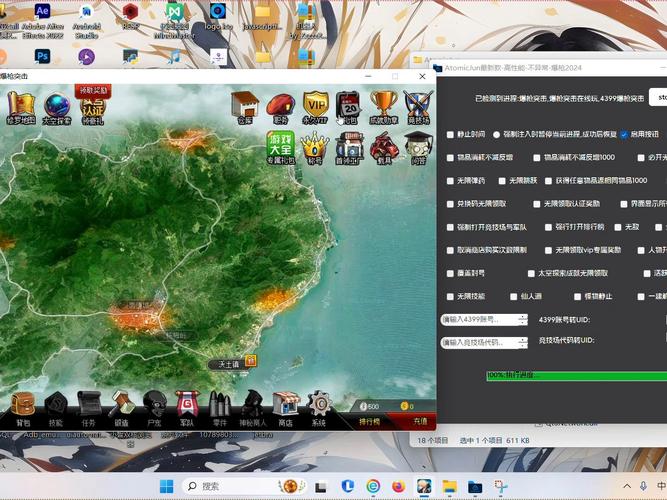Open the Windows Start menu
The height and width of the screenshot is (500, 667).
tap(166, 486)
